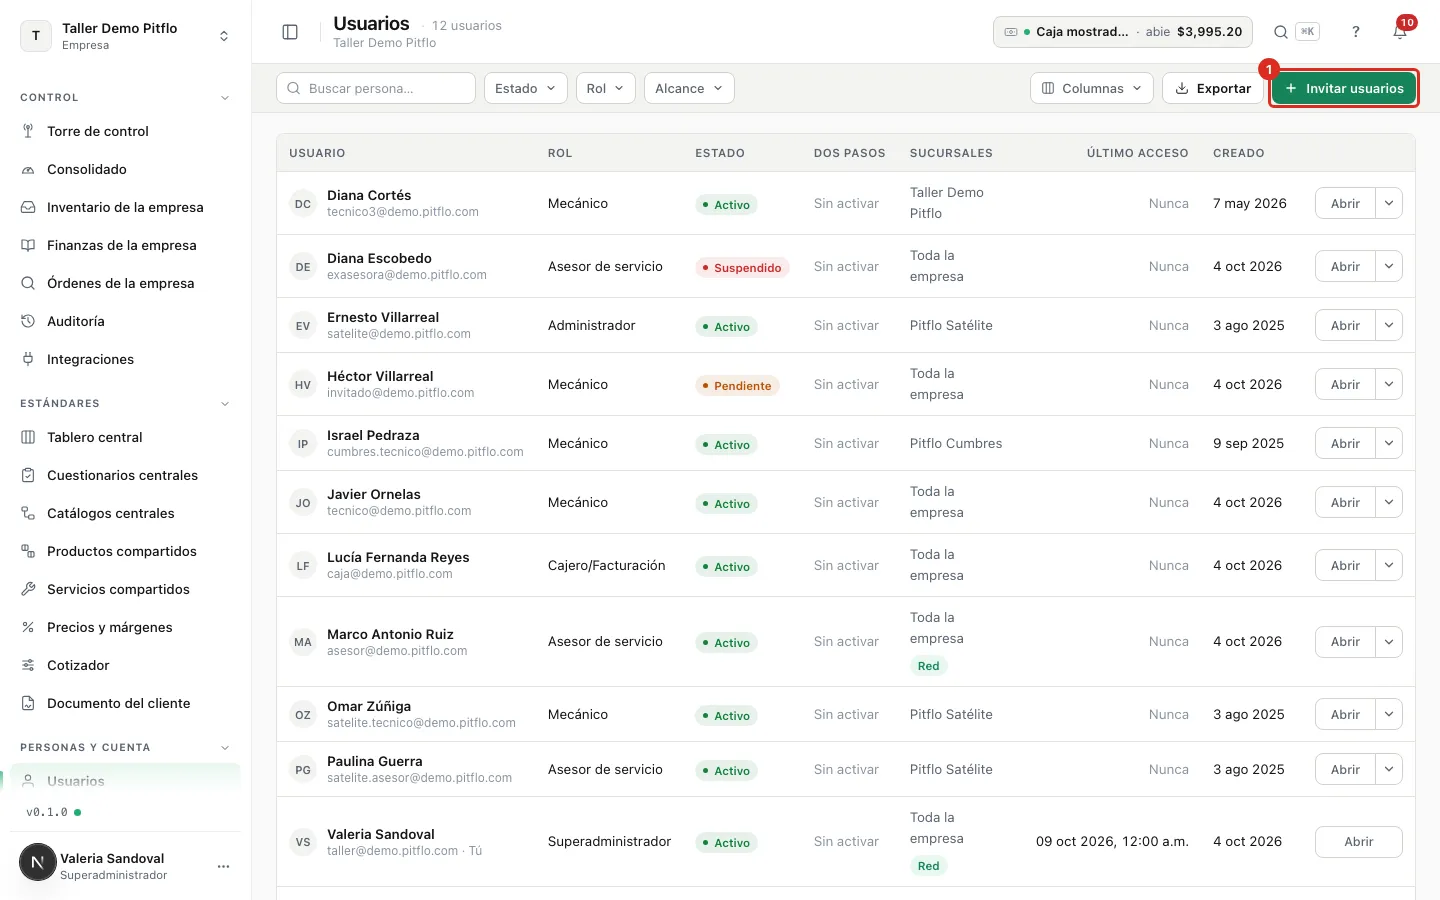The image size is (1440, 900).
Task: Open the Alcance filter dropdown
Action: tap(689, 88)
